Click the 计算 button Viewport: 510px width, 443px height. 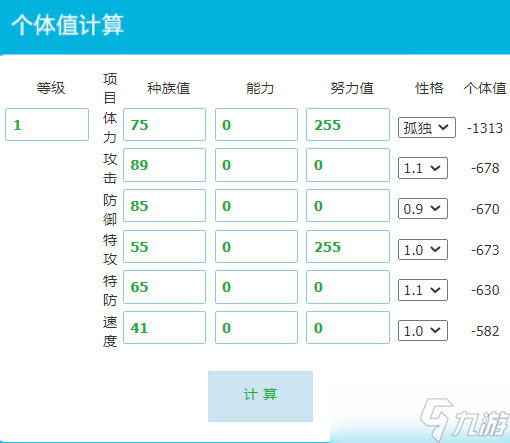260,396
